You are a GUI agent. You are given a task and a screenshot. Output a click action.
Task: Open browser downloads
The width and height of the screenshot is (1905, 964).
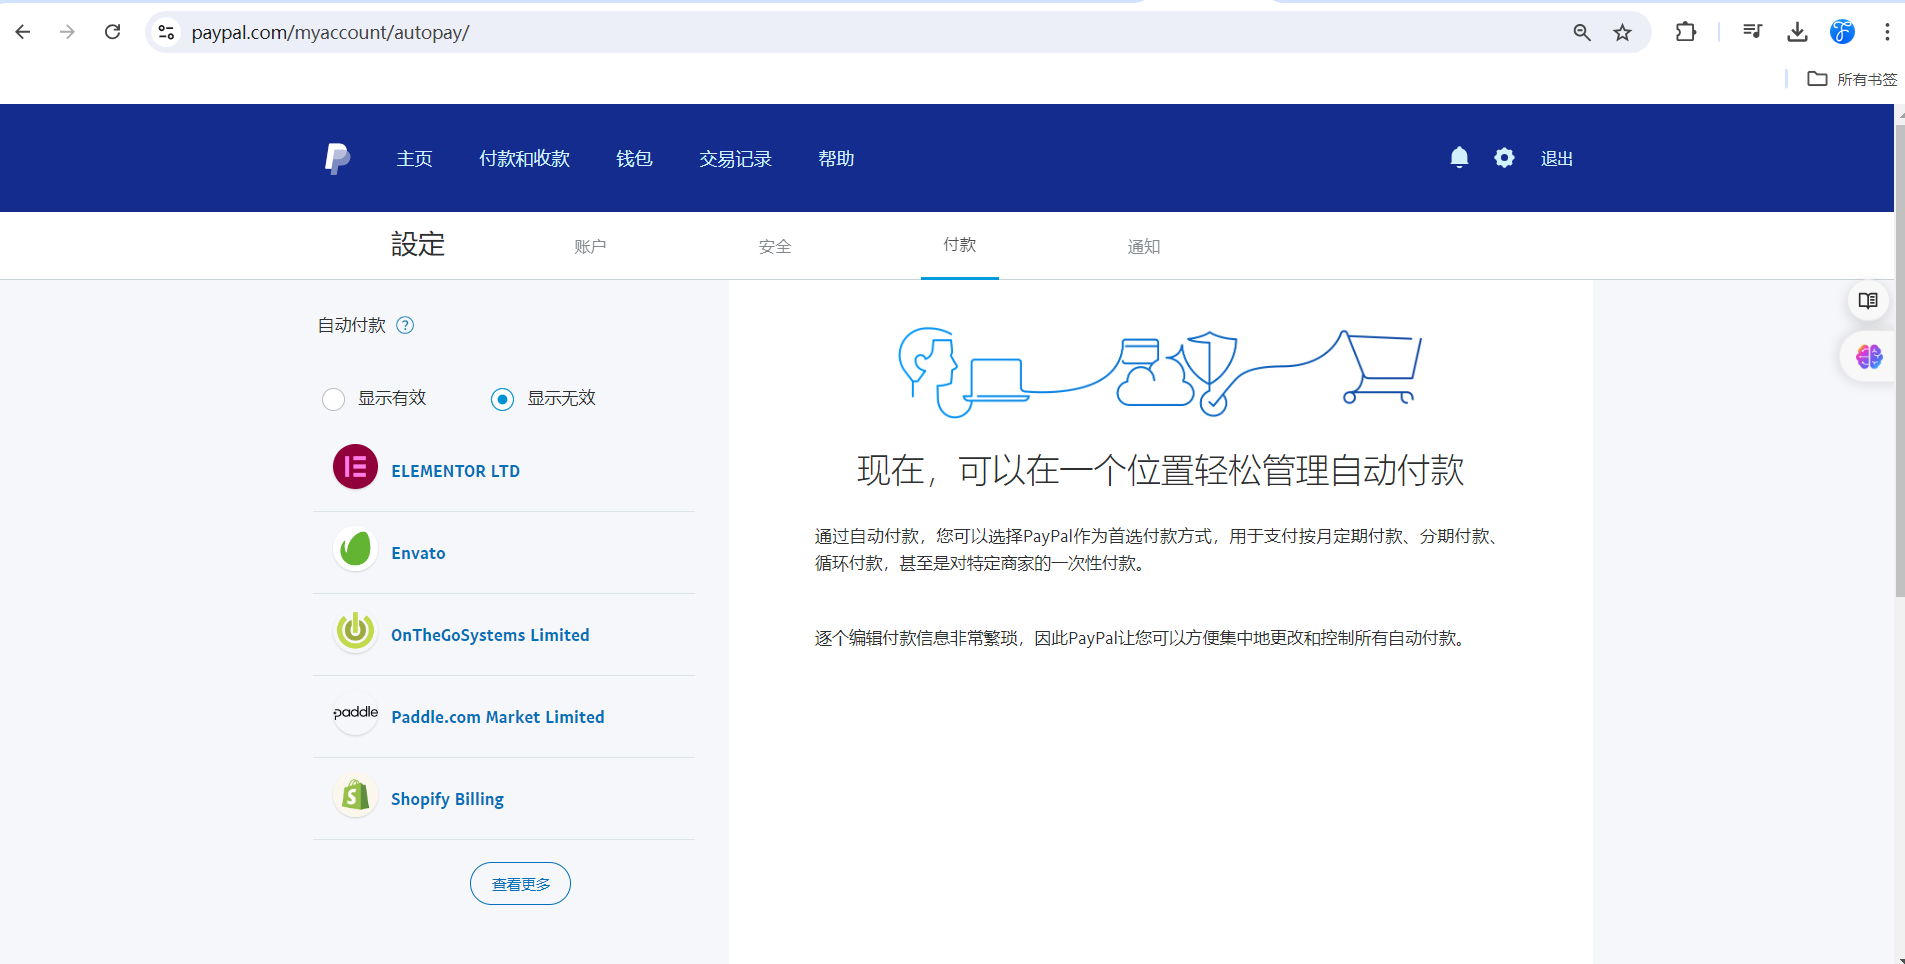[1797, 32]
